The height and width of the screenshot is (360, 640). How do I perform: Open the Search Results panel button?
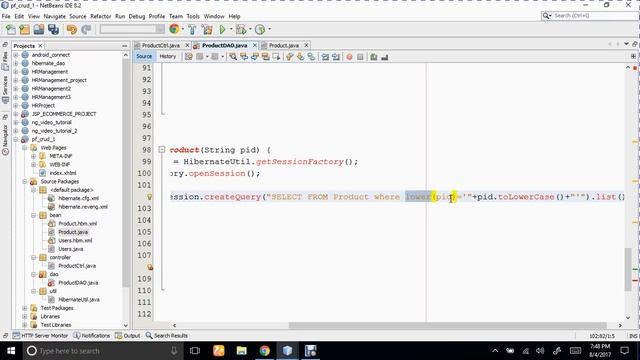[167, 336]
